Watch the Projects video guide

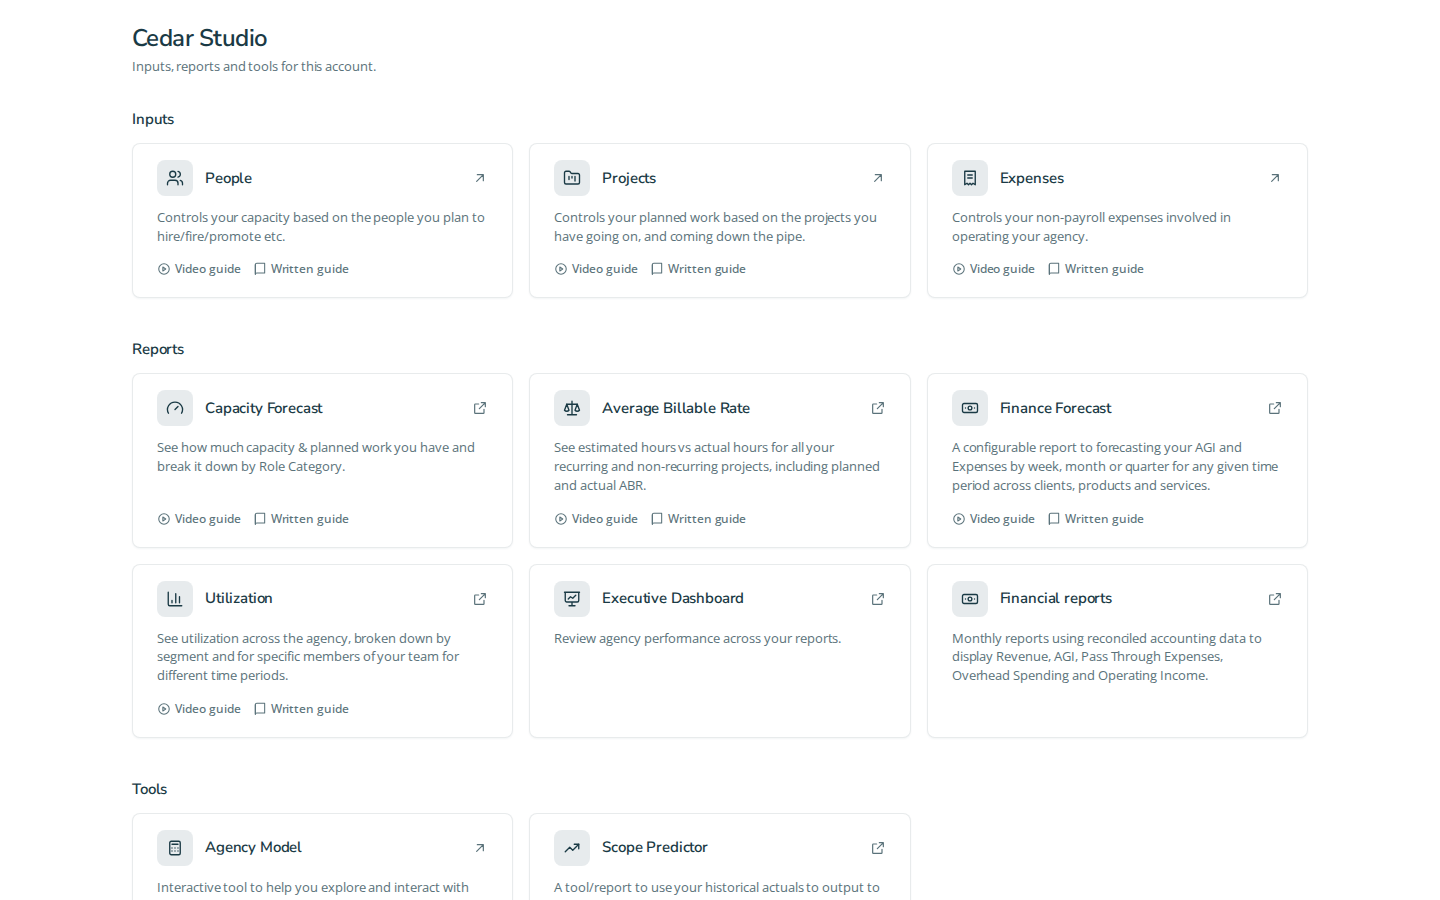click(x=596, y=269)
